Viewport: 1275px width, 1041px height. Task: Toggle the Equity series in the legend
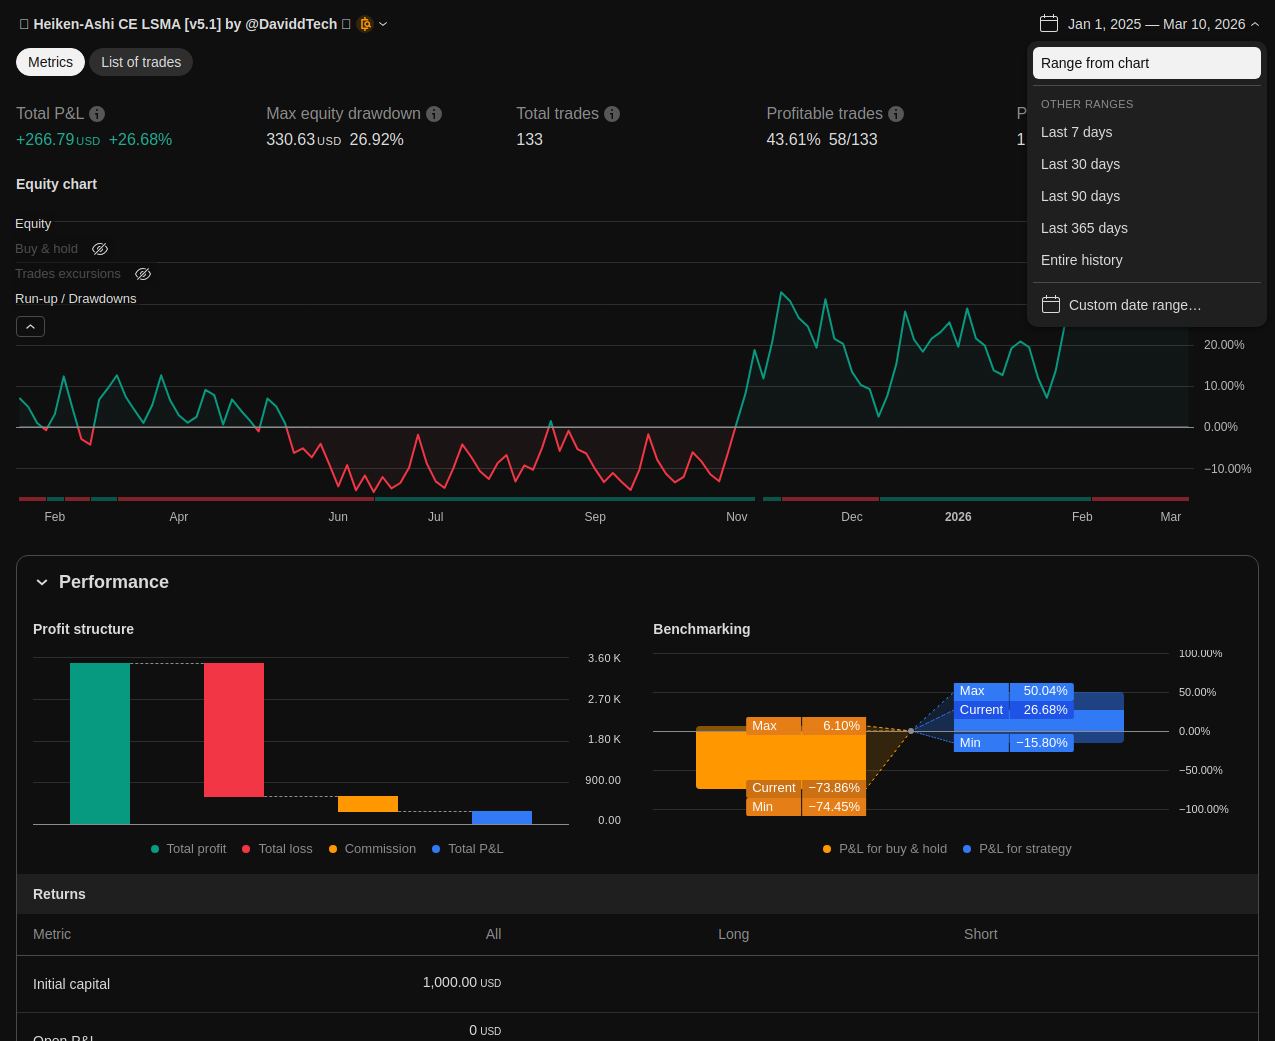33,224
